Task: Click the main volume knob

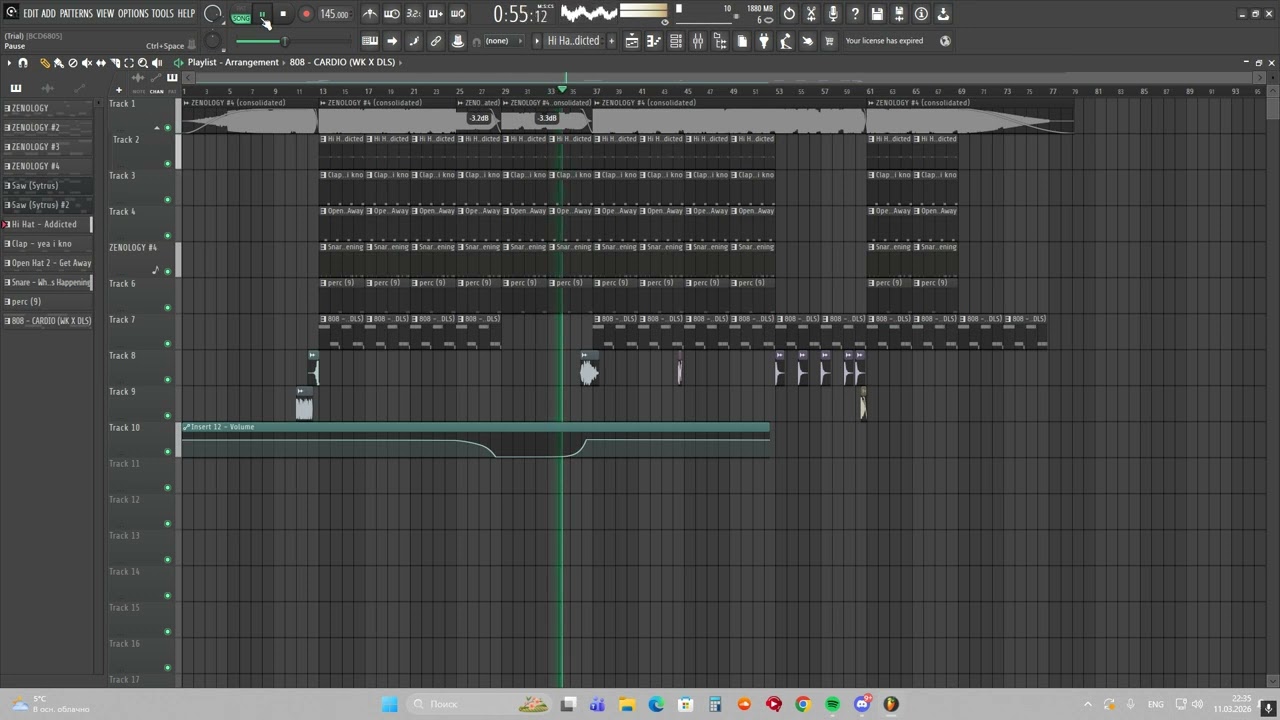Action: coord(212,14)
